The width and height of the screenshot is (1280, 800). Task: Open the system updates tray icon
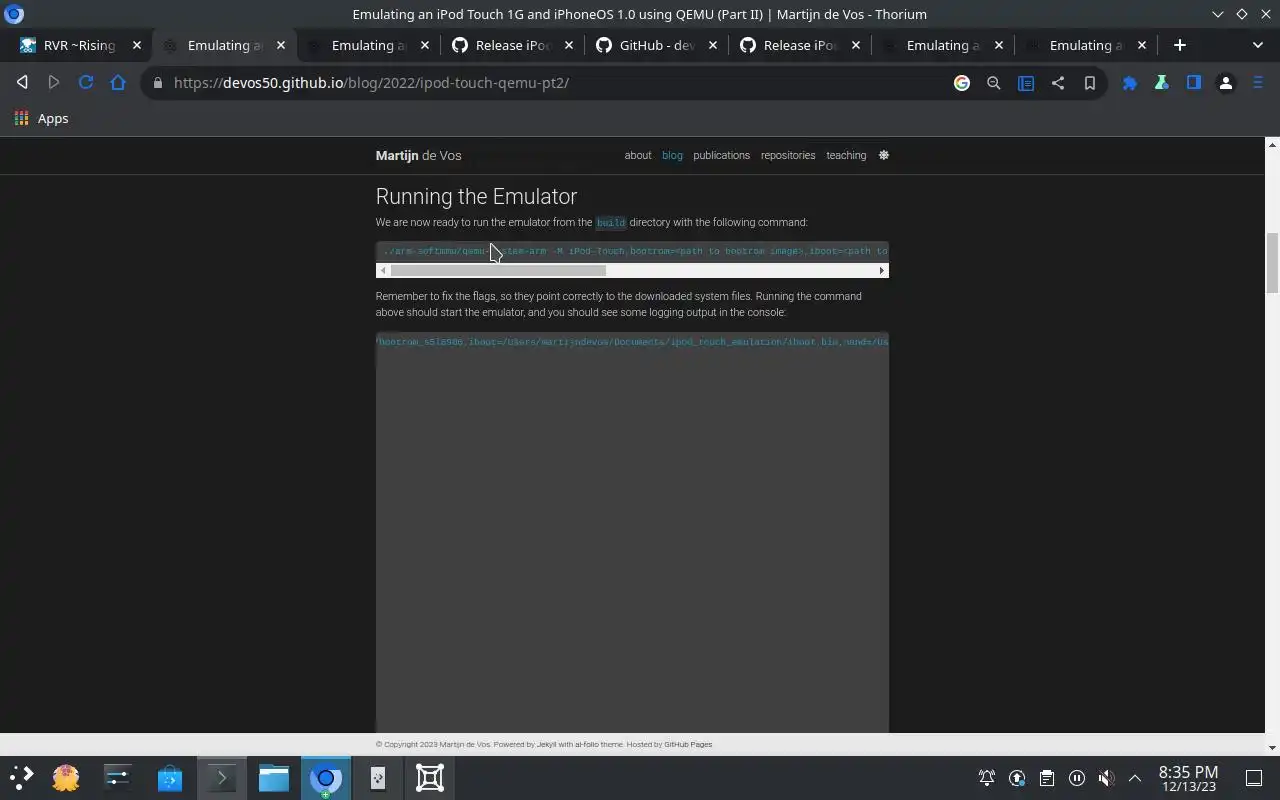1017,778
